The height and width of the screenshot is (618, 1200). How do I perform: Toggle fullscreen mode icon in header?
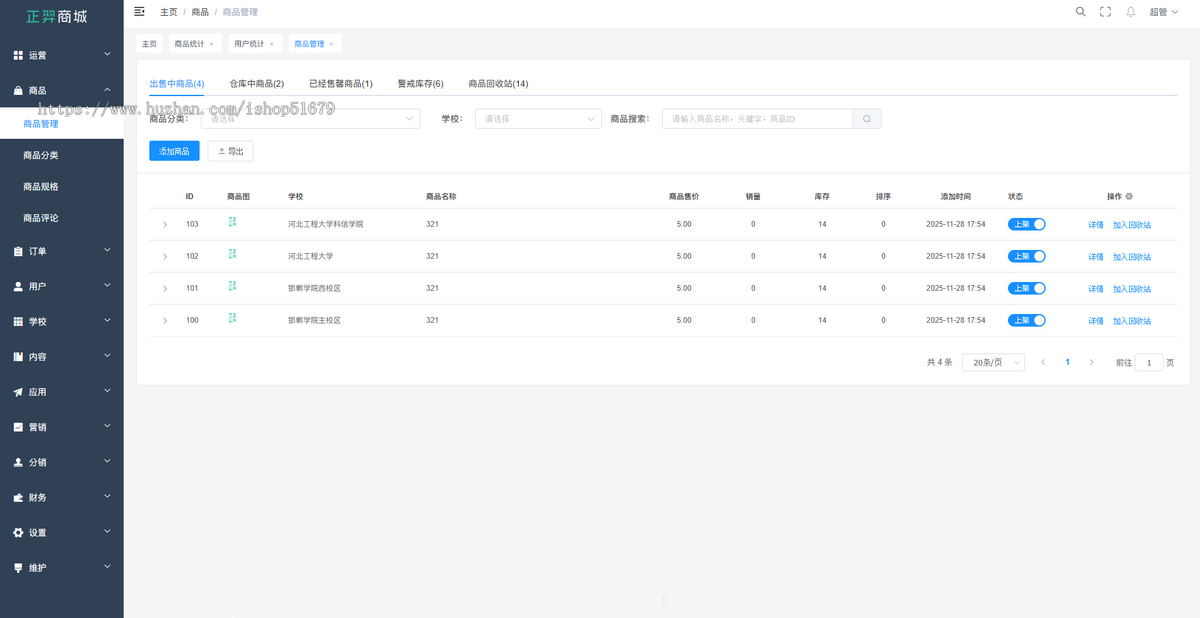[x=1105, y=12]
